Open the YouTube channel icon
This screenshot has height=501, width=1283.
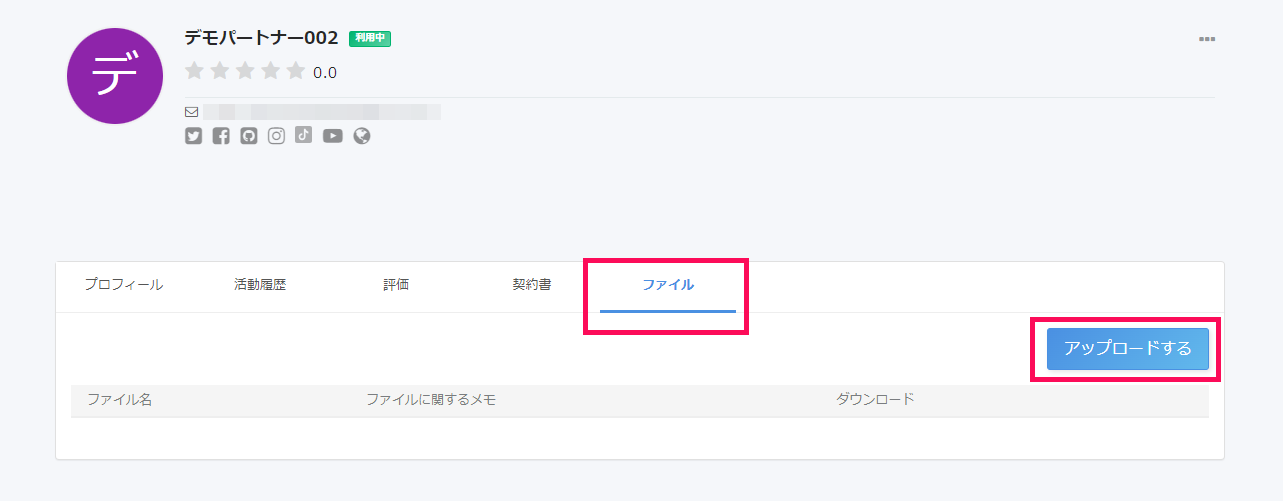[333, 136]
